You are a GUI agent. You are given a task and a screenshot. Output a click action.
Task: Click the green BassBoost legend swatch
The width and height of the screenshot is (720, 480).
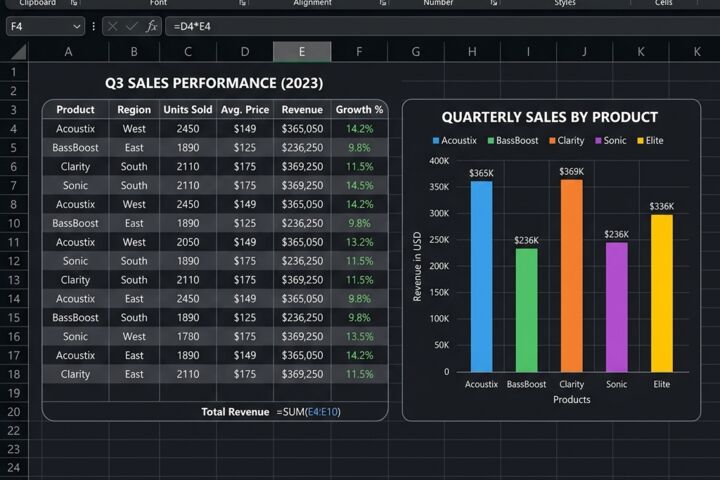(x=491, y=141)
